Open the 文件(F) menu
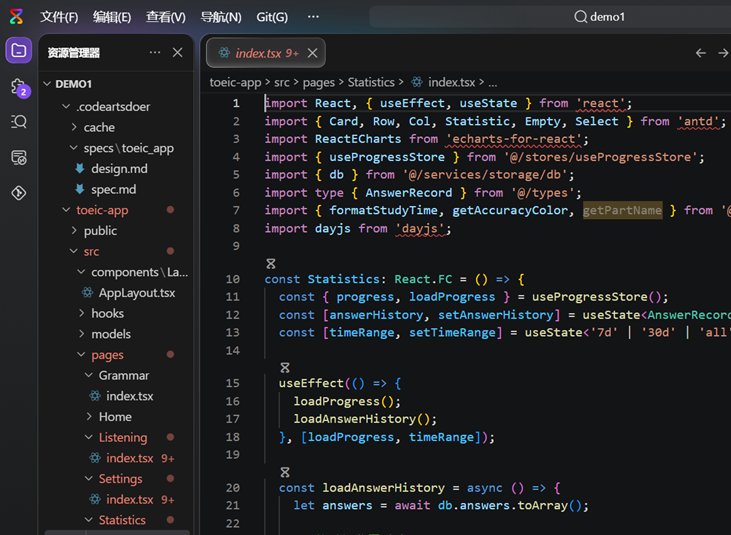 tap(59, 17)
